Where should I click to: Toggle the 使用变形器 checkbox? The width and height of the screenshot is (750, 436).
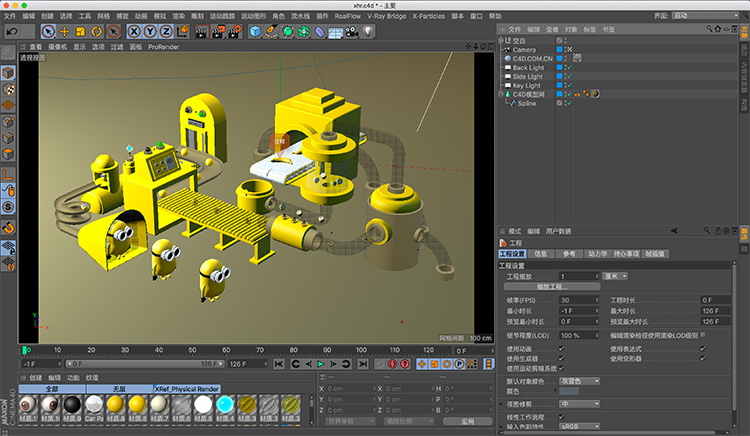click(x=703, y=358)
